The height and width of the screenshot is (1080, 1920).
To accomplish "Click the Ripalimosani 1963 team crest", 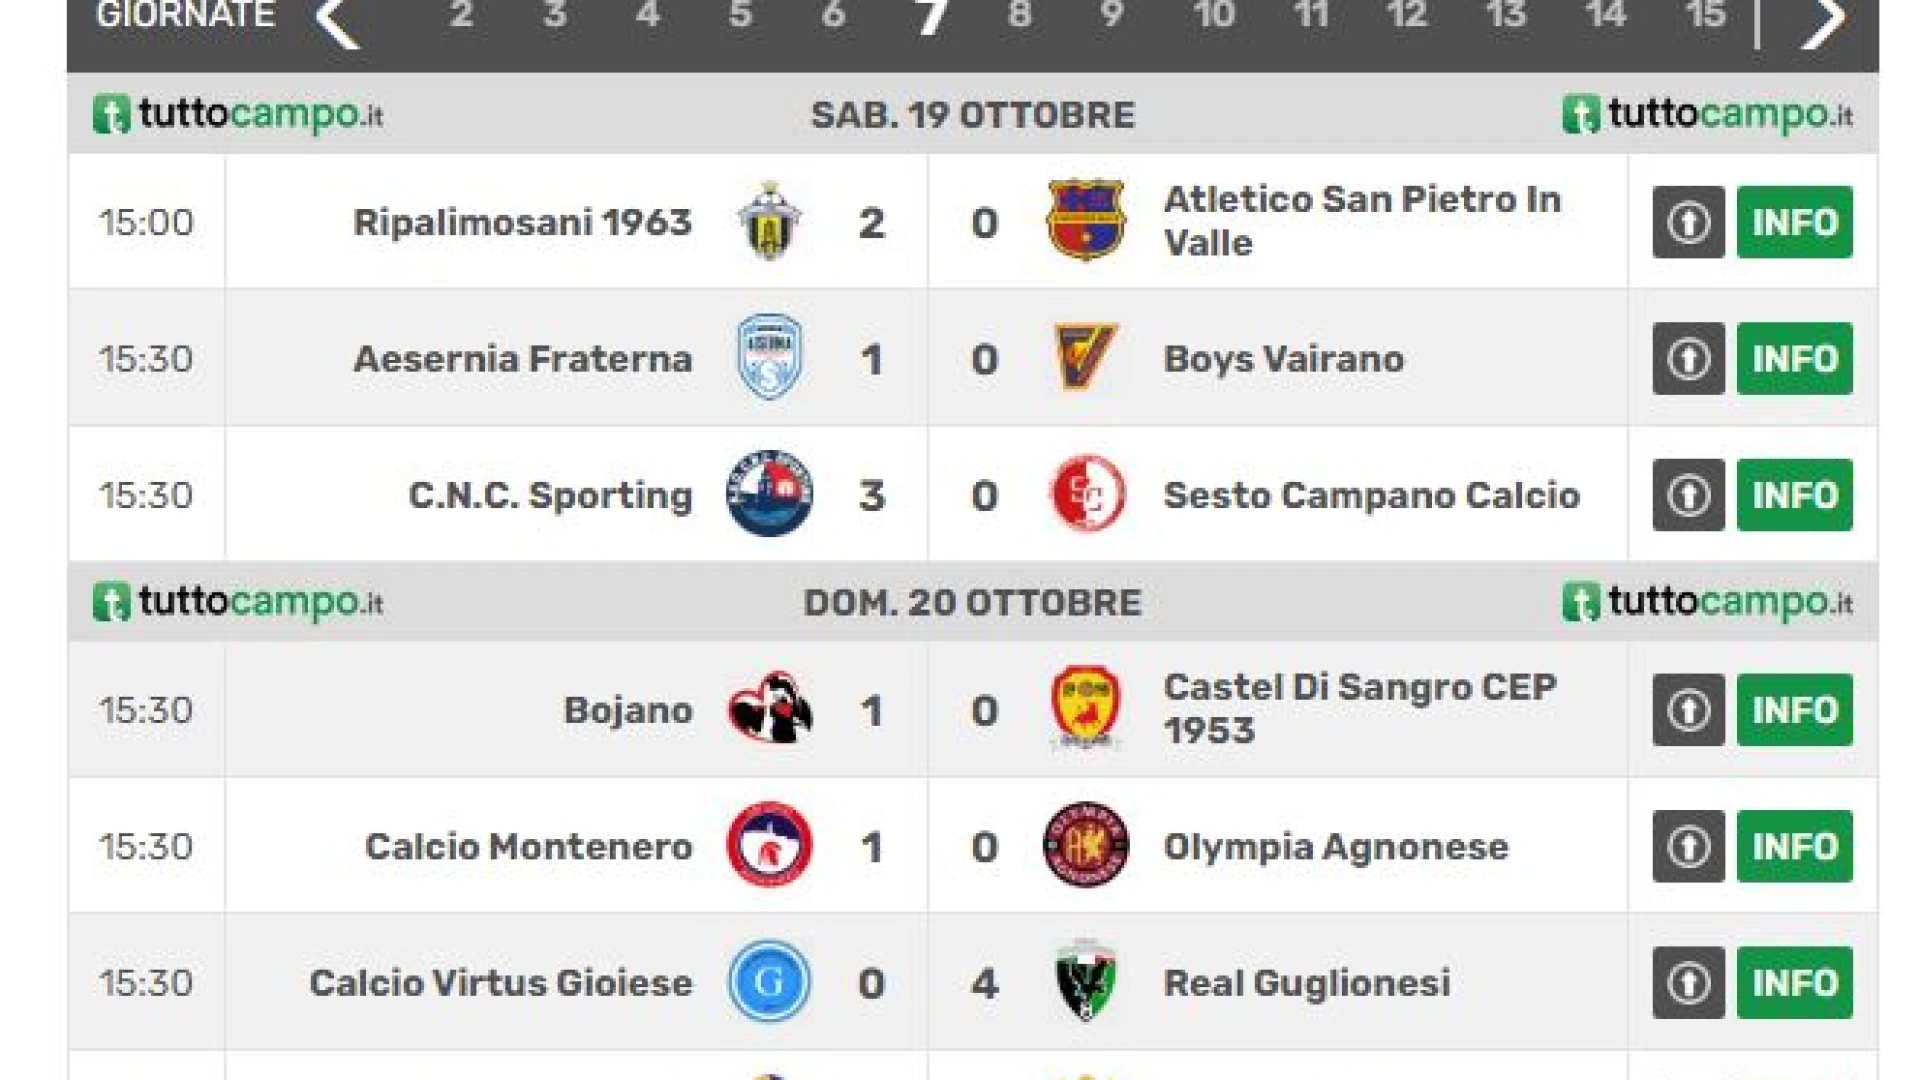I will pyautogui.click(x=768, y=221).
